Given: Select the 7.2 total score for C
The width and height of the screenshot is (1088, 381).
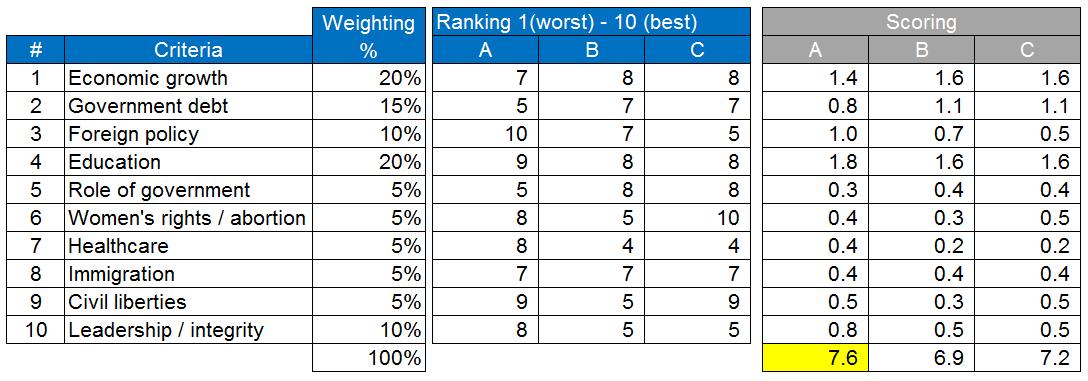Looking at the screenshot, I should click(x=1028, y=358).
